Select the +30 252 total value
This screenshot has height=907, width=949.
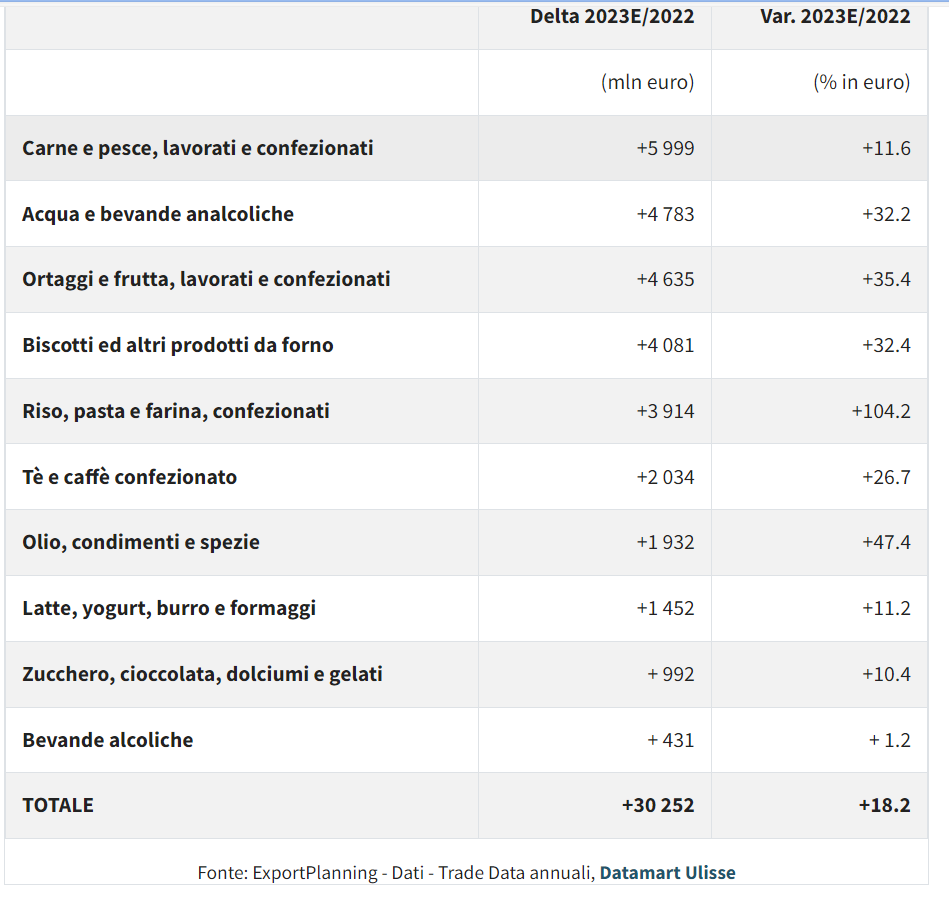[x=658, y=806]
